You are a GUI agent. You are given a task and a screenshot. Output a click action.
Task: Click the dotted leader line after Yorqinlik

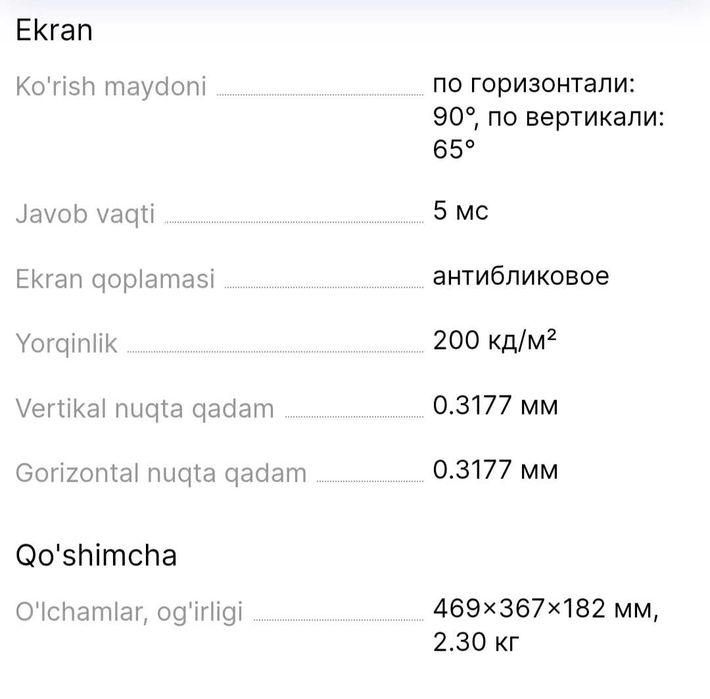tap(273, 350)
